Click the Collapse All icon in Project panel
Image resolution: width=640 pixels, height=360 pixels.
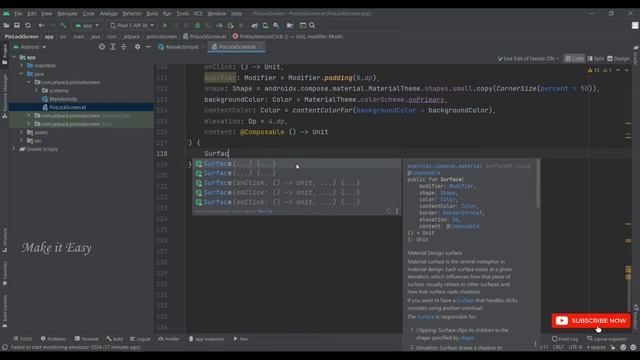[124, 47]
